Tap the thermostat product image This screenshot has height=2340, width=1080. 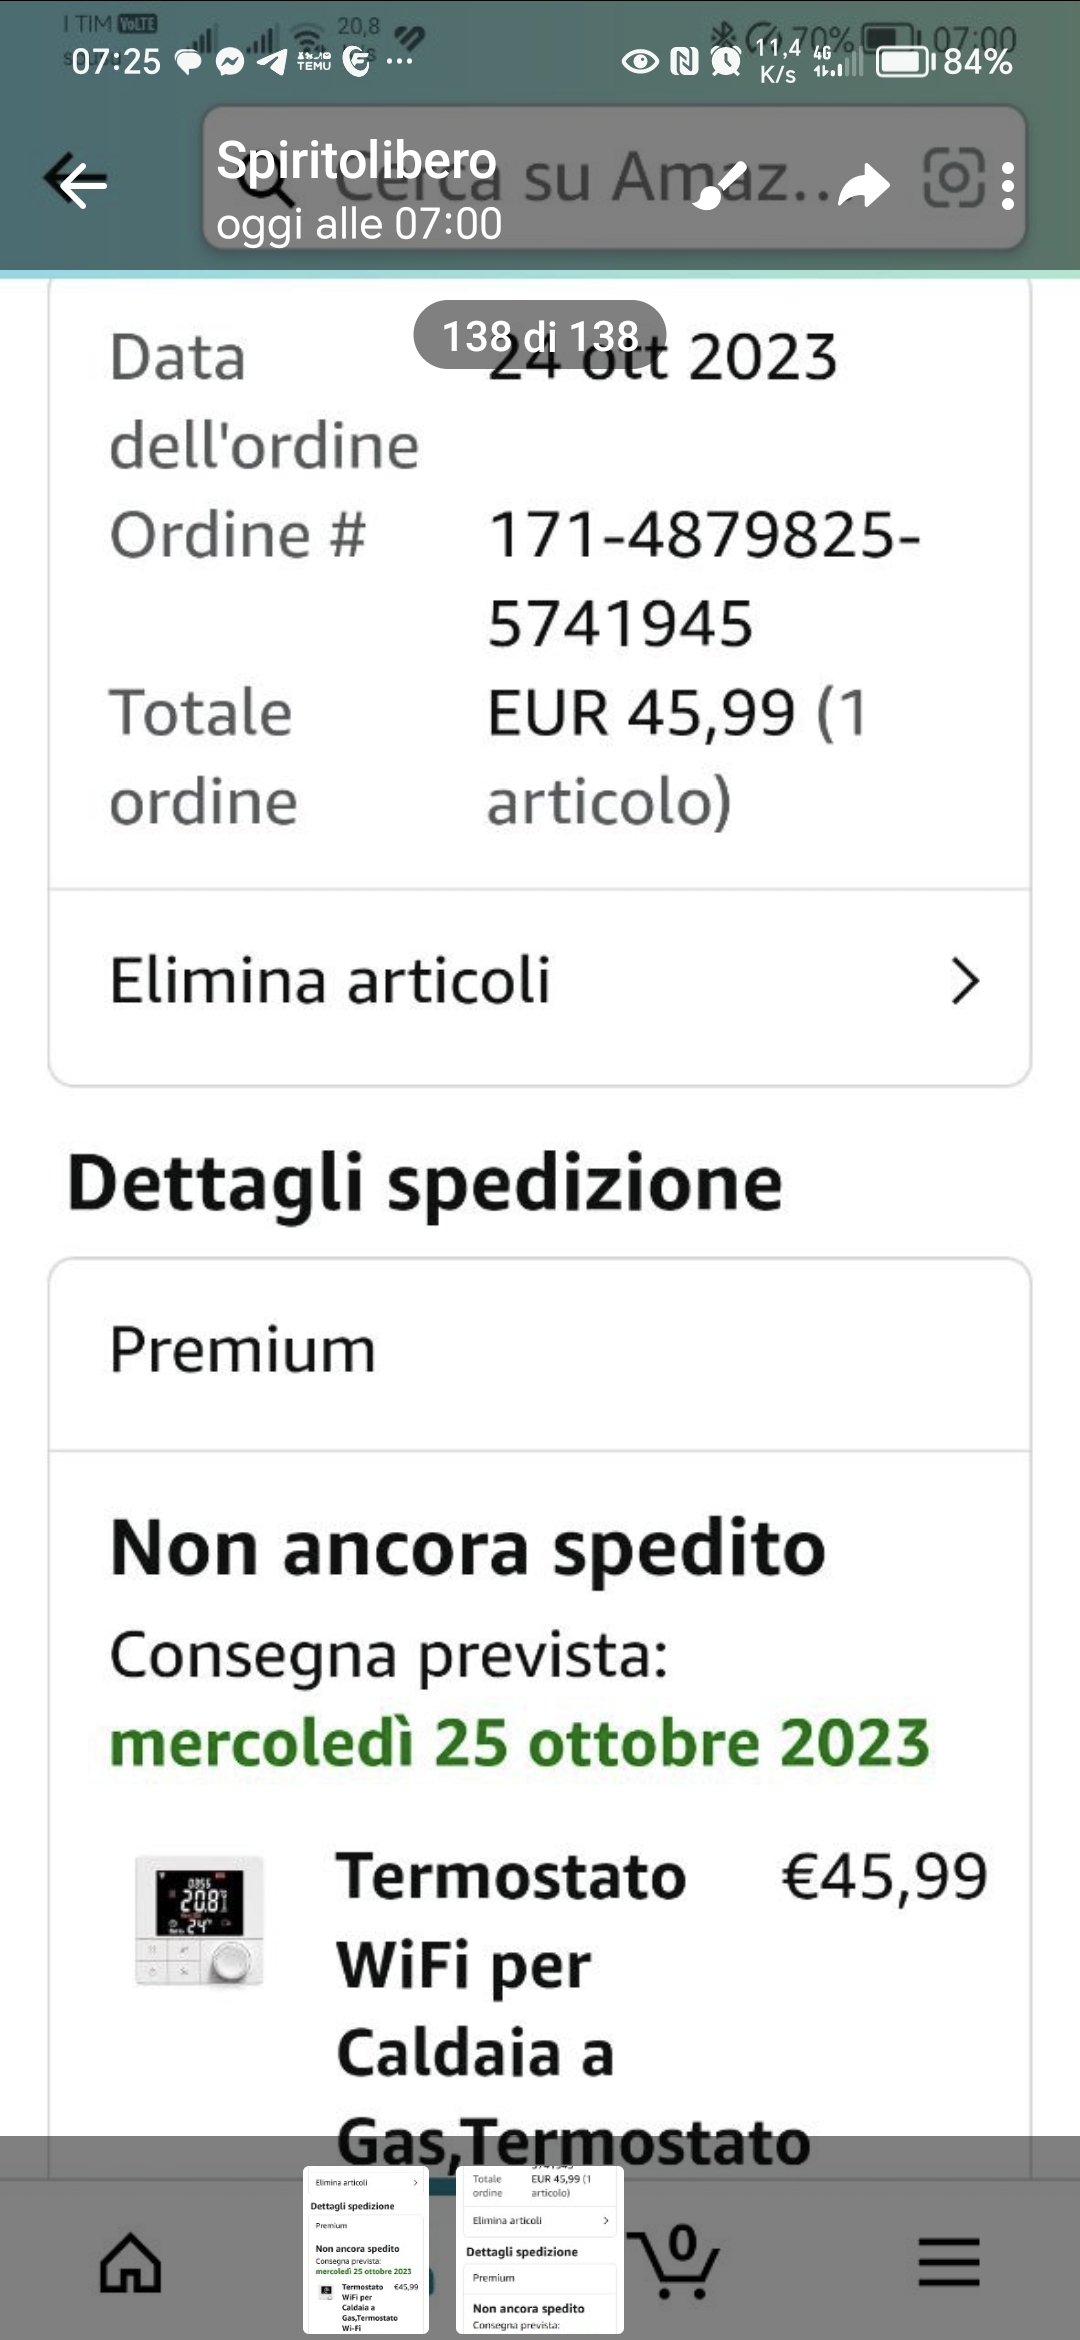(x=200, y=1920)
